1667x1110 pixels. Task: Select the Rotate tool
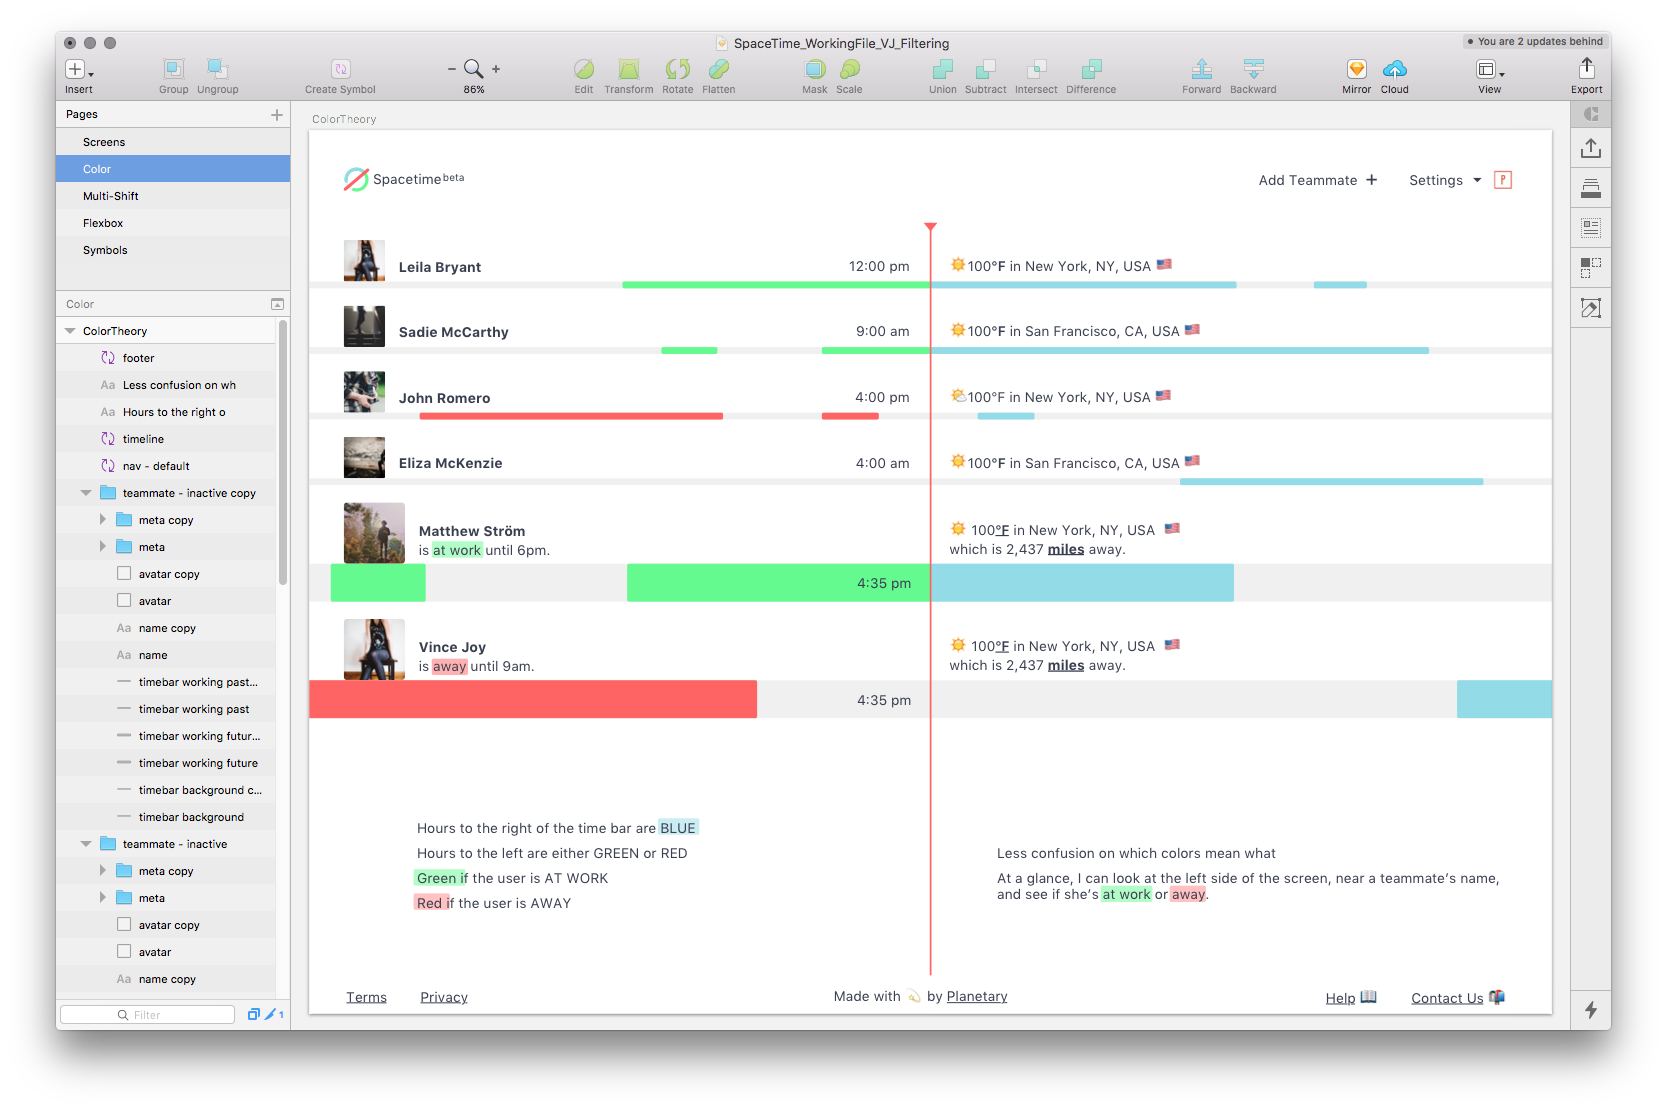[x=678, y=69]
